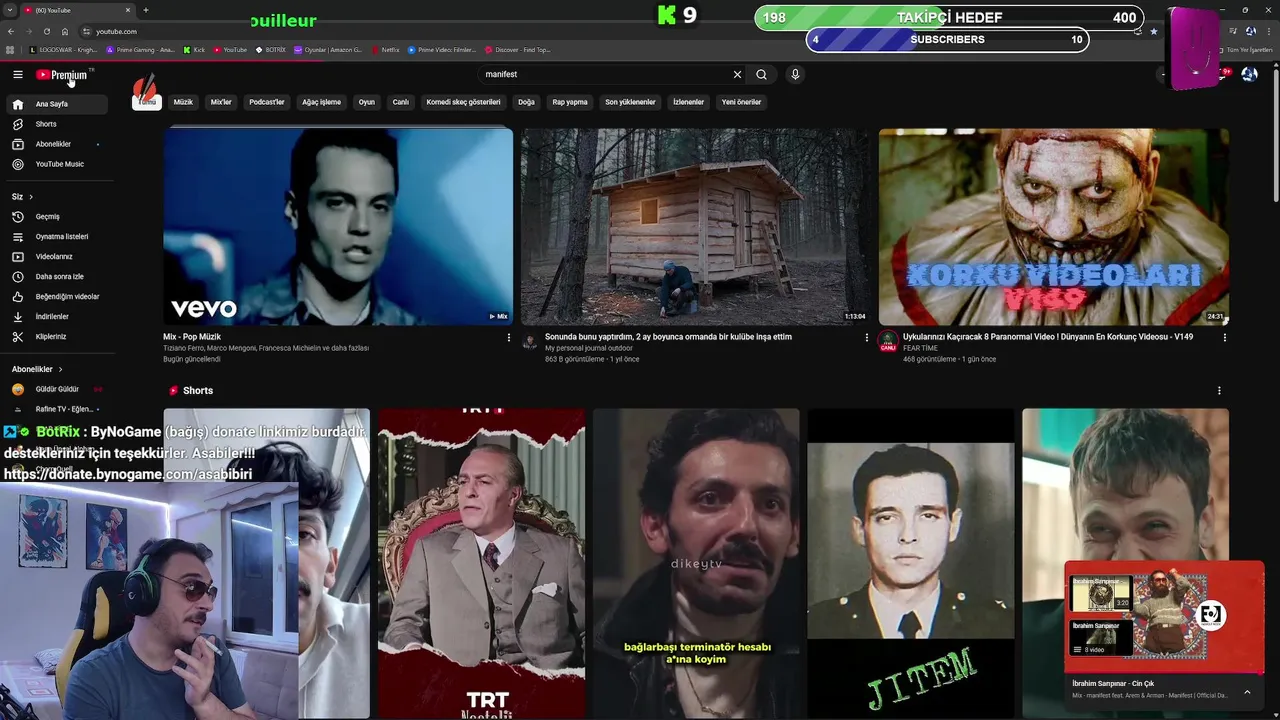Screen dimensions: 1280x720
Task: Open Geçmiş history in the sidebar
Action: tap(57, 217)
